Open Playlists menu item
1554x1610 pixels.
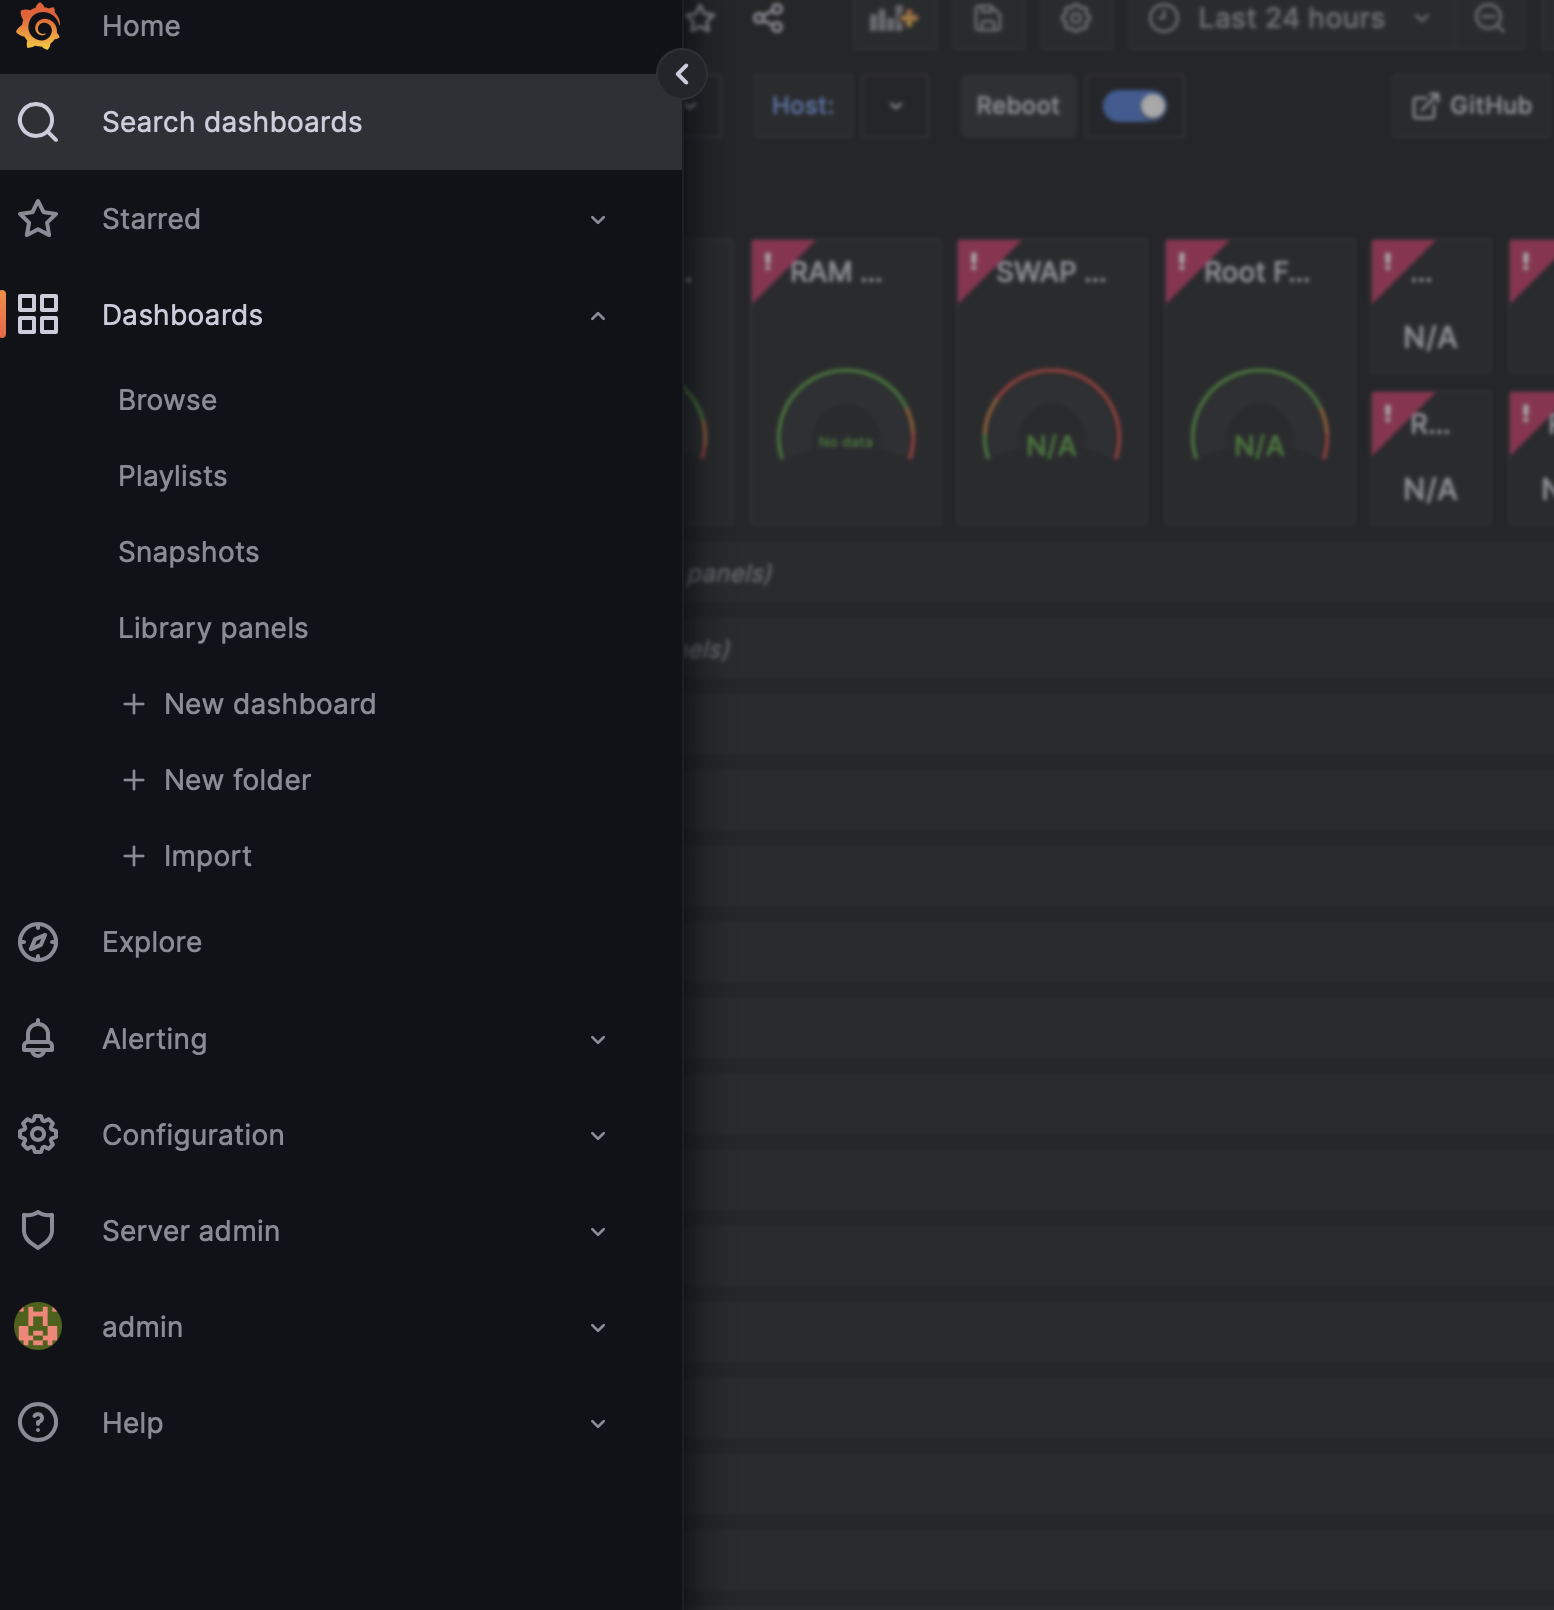[x=172, y=476]
